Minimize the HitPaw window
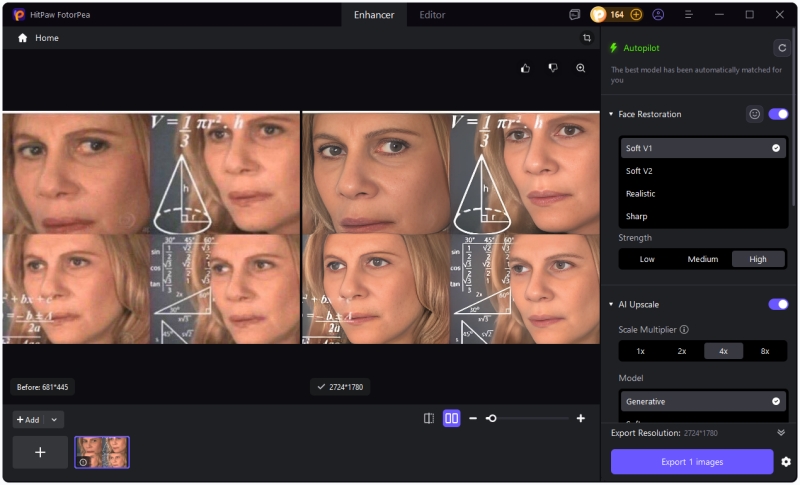The width and height of the screenshot is (800, 485). pos(719,15)
